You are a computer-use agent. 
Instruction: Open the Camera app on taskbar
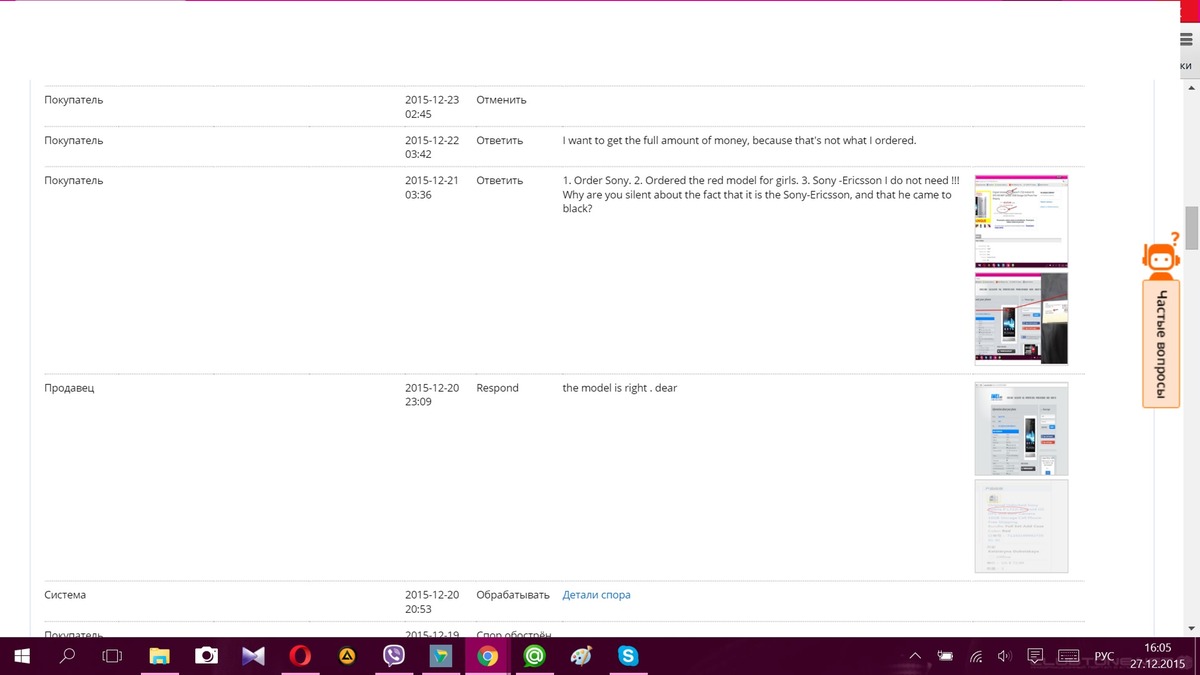pos(206,656)
